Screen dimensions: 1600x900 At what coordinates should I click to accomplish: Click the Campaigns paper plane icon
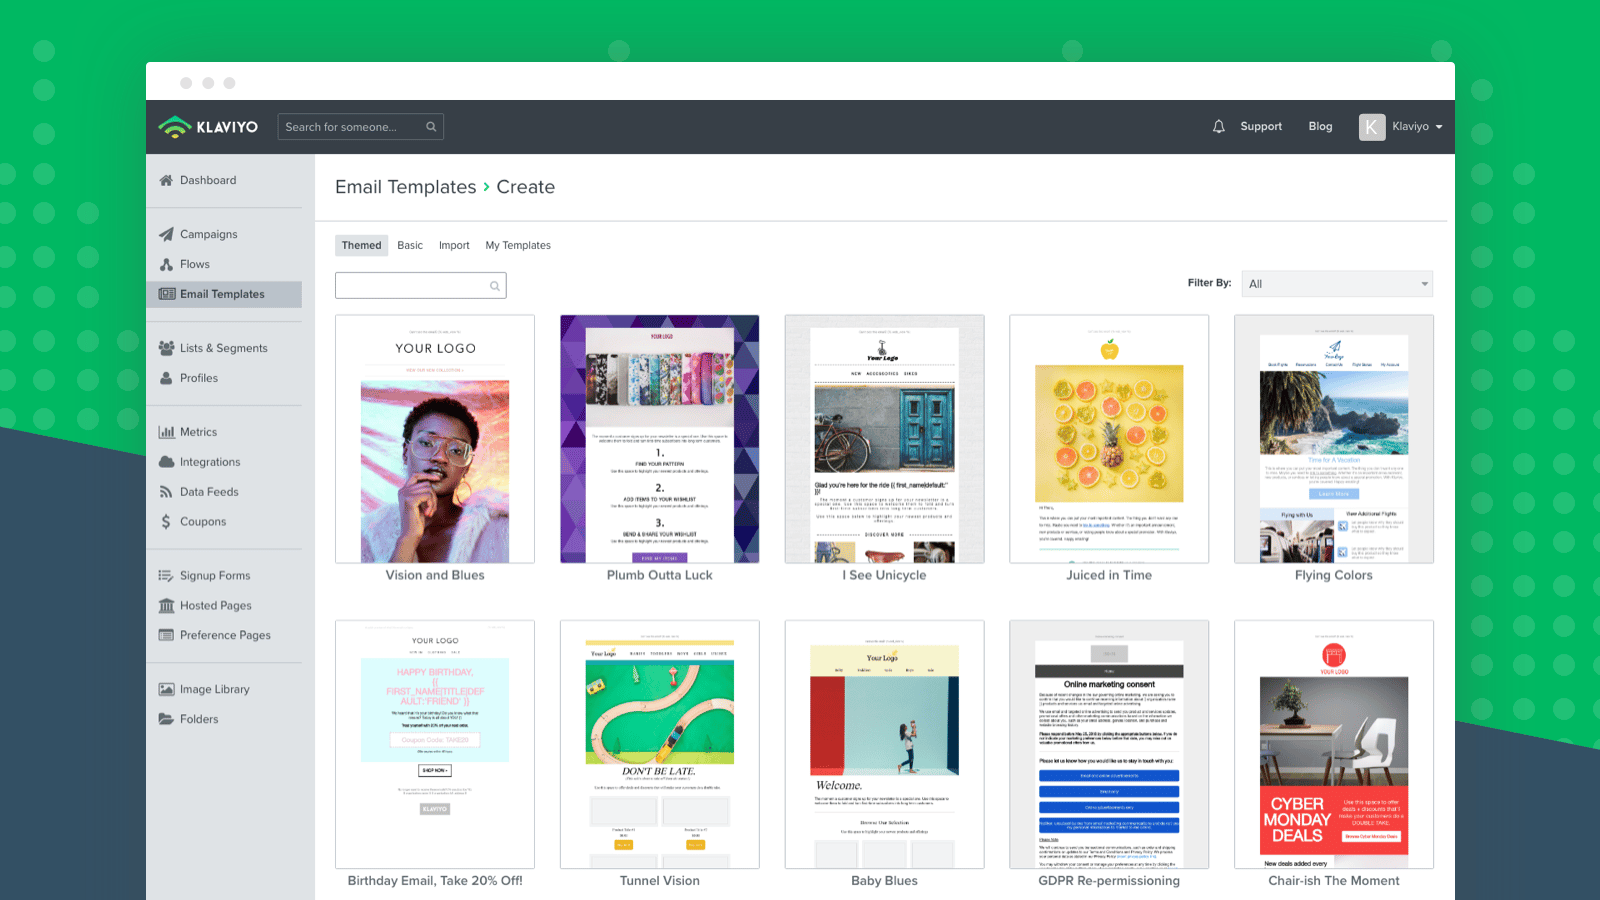coord(166,235)
